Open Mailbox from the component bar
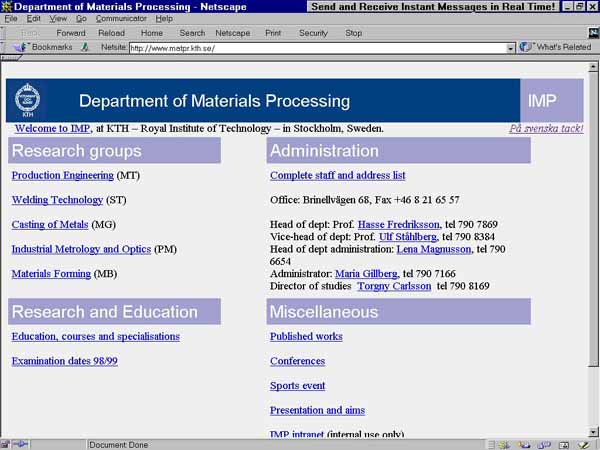600x450 pixels. point(523,445)
